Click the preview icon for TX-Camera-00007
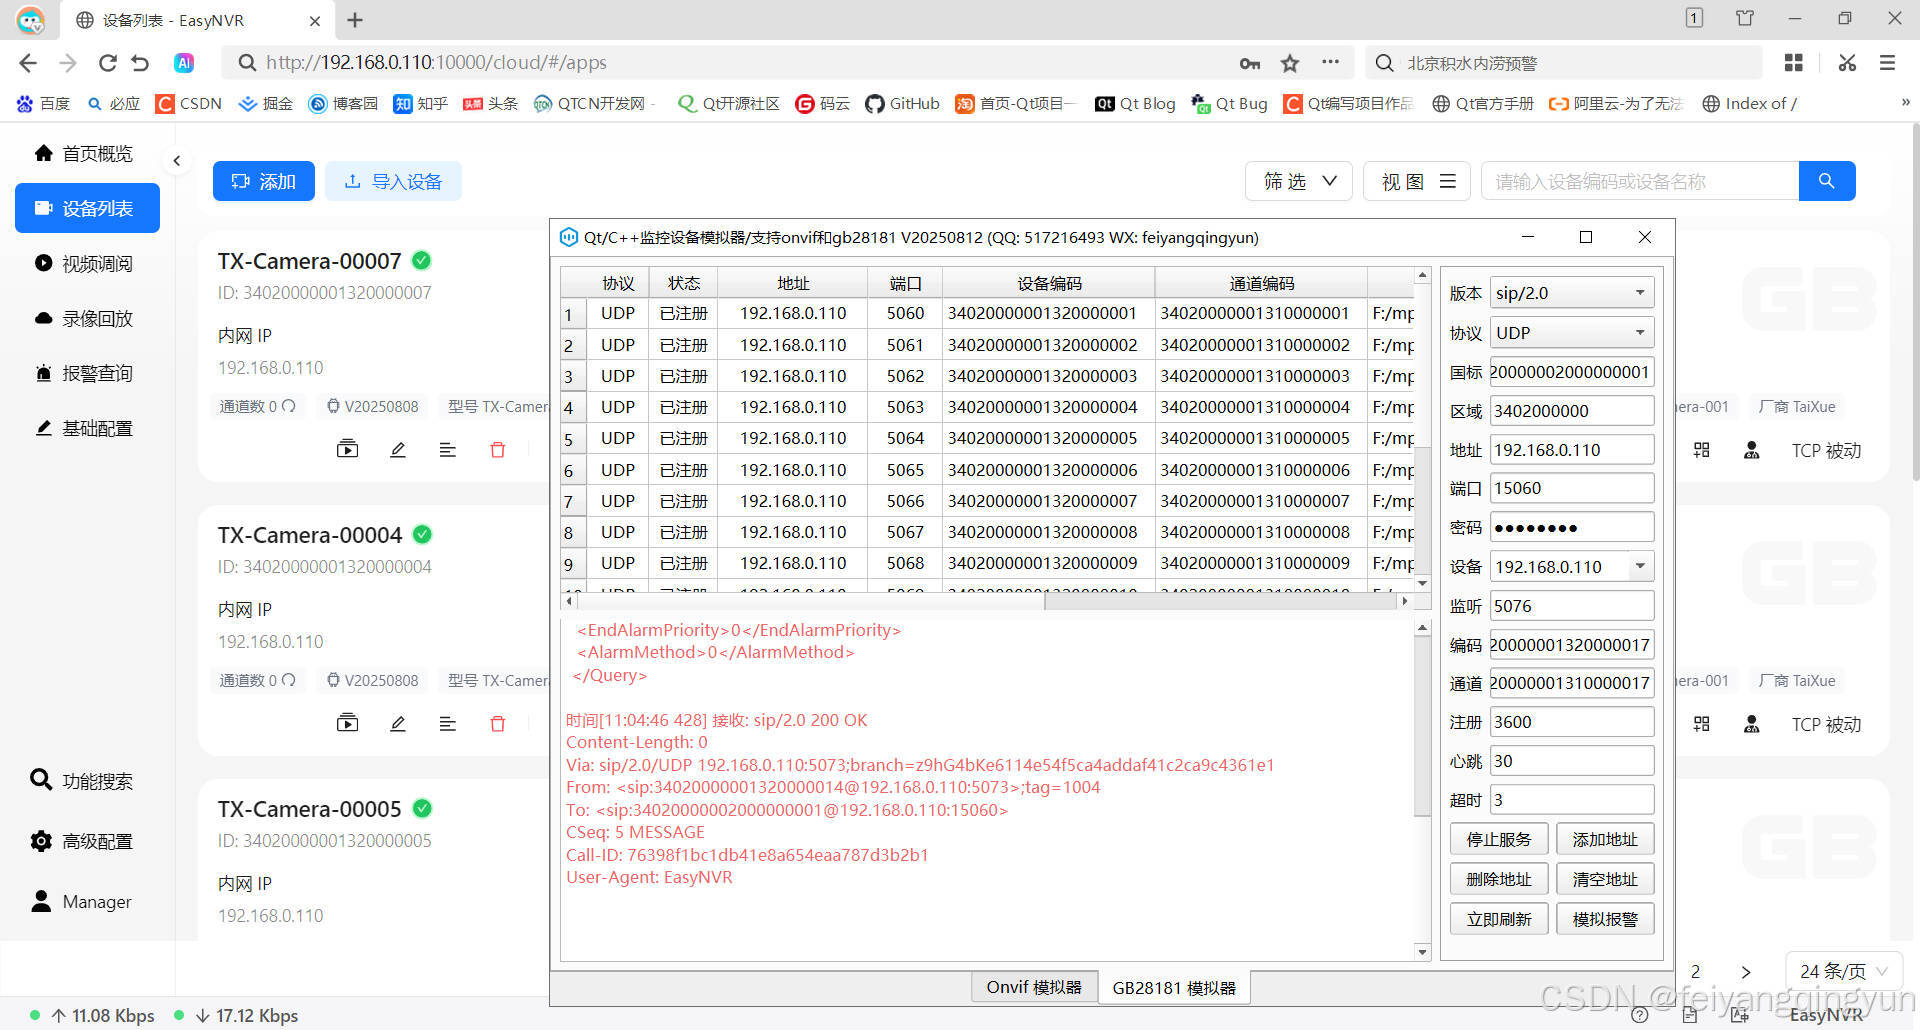This screenshot has width=1920, height=1030. pos(347,449)
